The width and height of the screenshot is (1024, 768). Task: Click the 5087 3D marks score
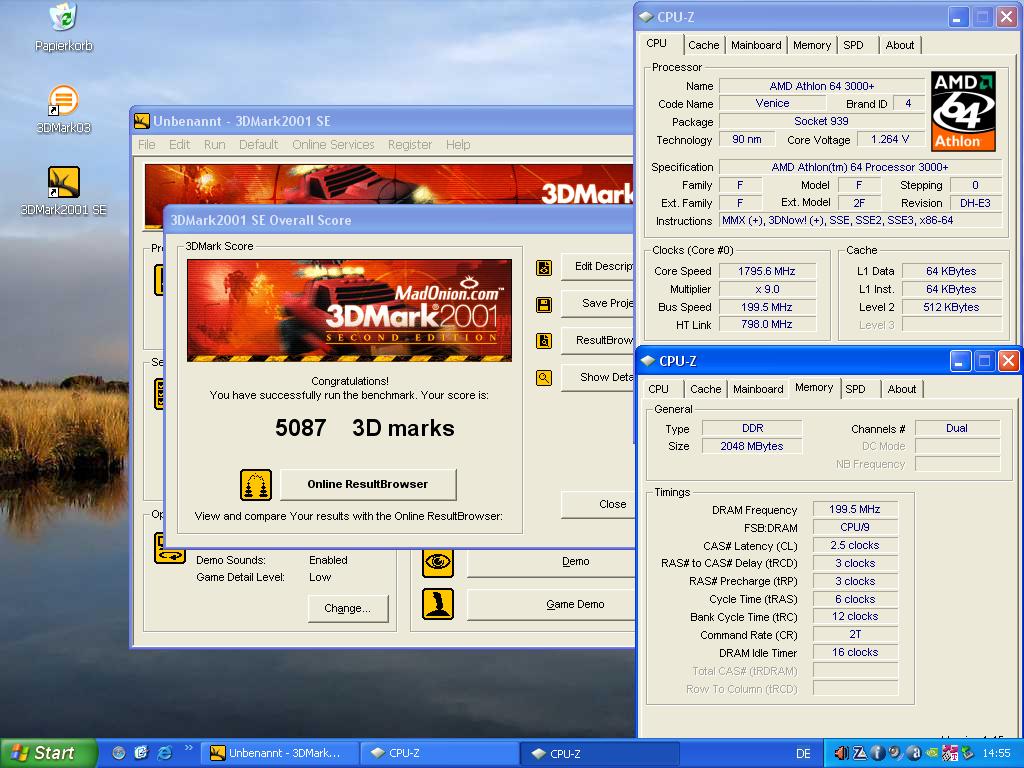(364, 428)
